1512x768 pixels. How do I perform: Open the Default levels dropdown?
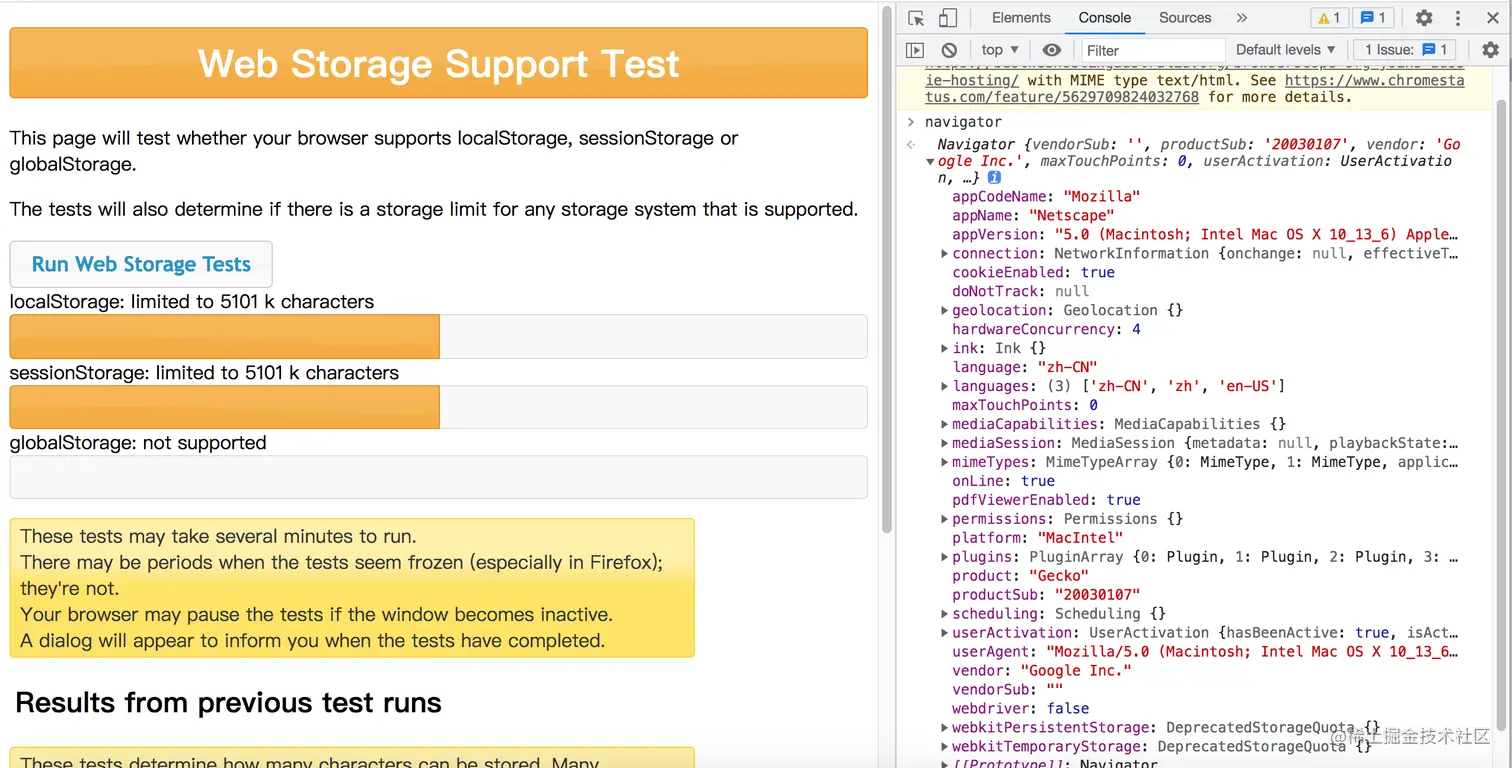coord(1285,50)
